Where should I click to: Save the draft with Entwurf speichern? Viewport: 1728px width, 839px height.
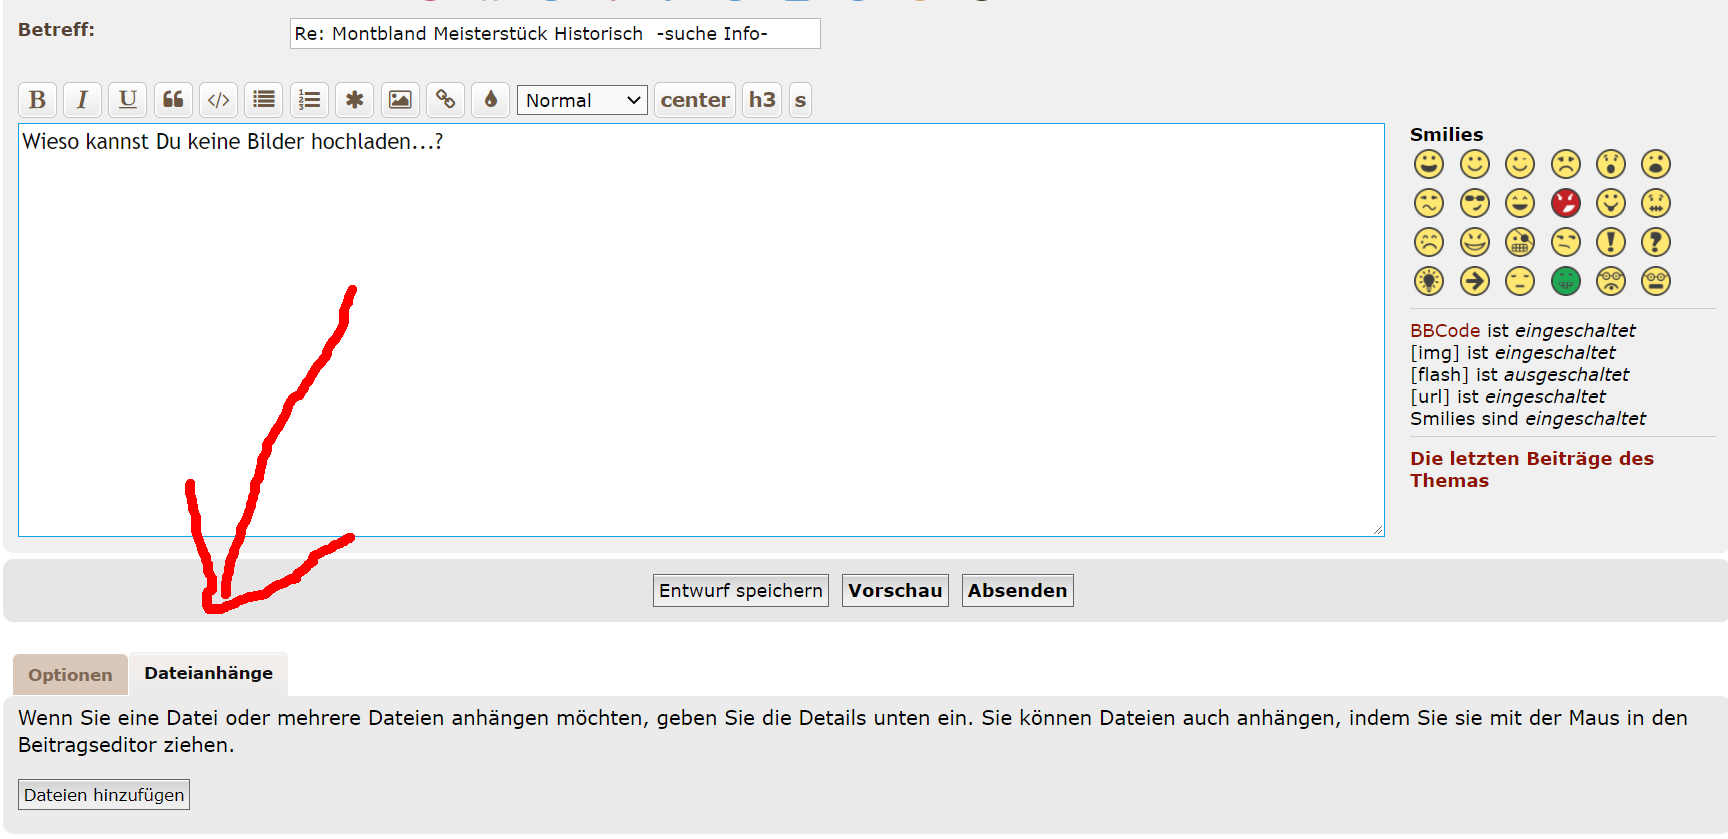741,590
